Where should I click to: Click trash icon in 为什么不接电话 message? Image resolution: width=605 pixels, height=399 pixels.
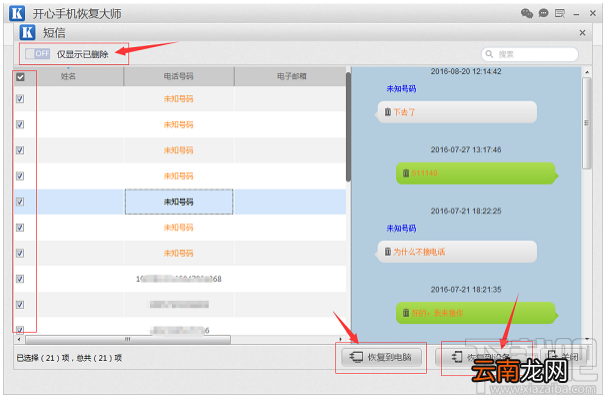(388, 252)
